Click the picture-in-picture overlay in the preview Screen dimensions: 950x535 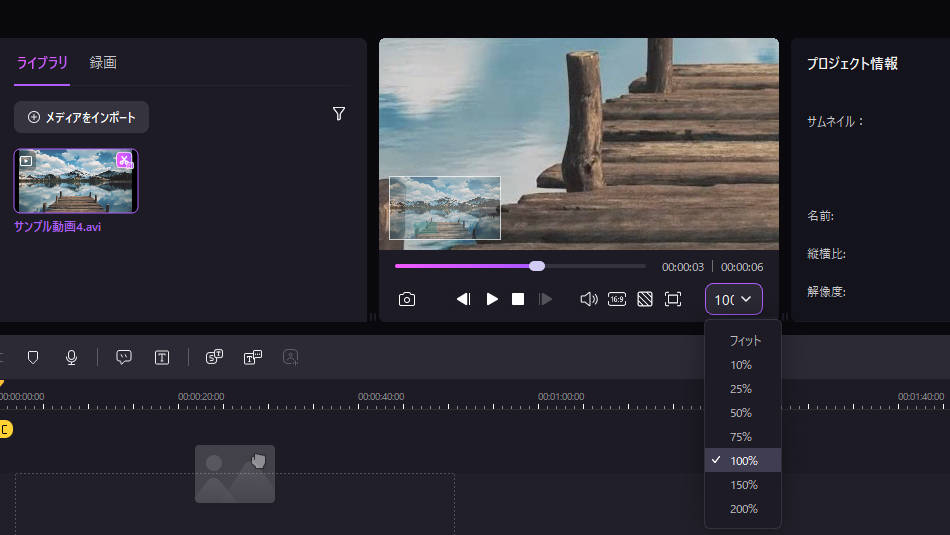[445, 208]
